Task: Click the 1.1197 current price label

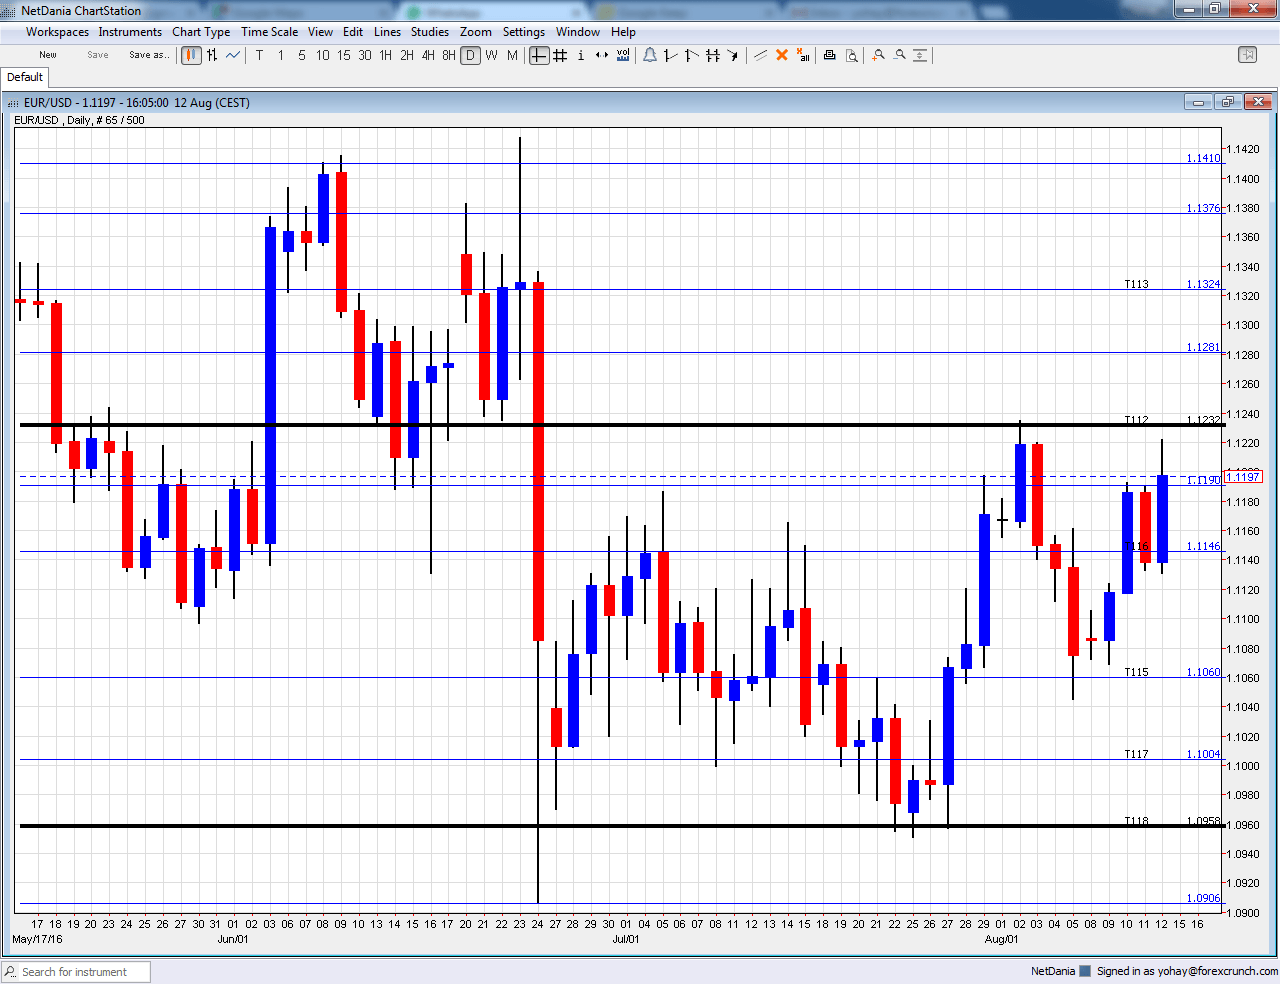Action: tap(1243, 477)
